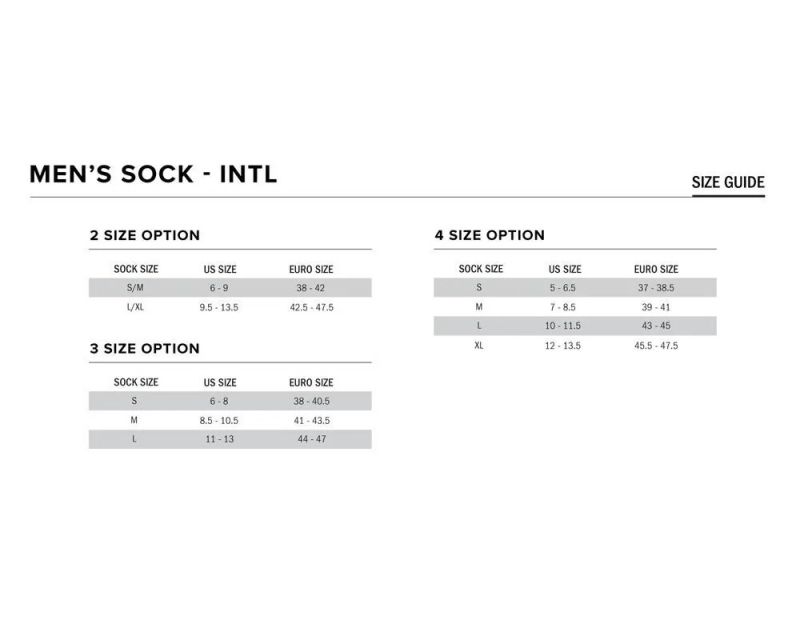Select the 2 SIZE OPTION heading
Viewport: 800px width, 640px height.
(x=145, y=236)
